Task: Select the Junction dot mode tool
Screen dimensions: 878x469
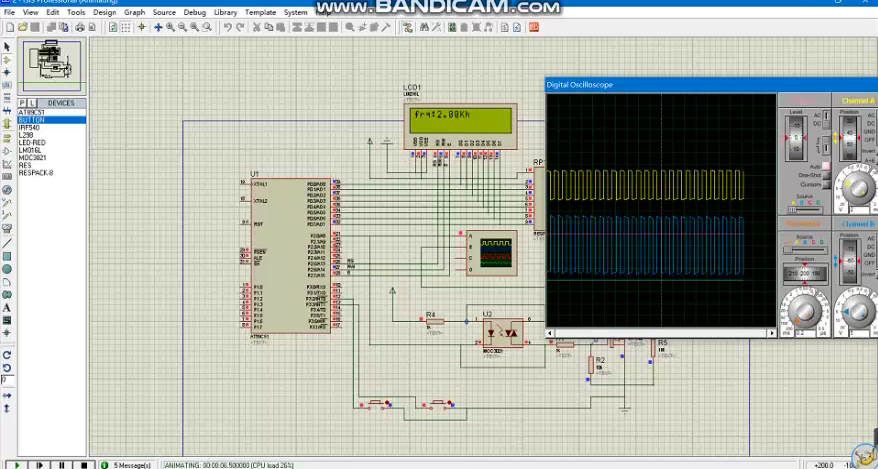Action: click(x=7, y=73)
